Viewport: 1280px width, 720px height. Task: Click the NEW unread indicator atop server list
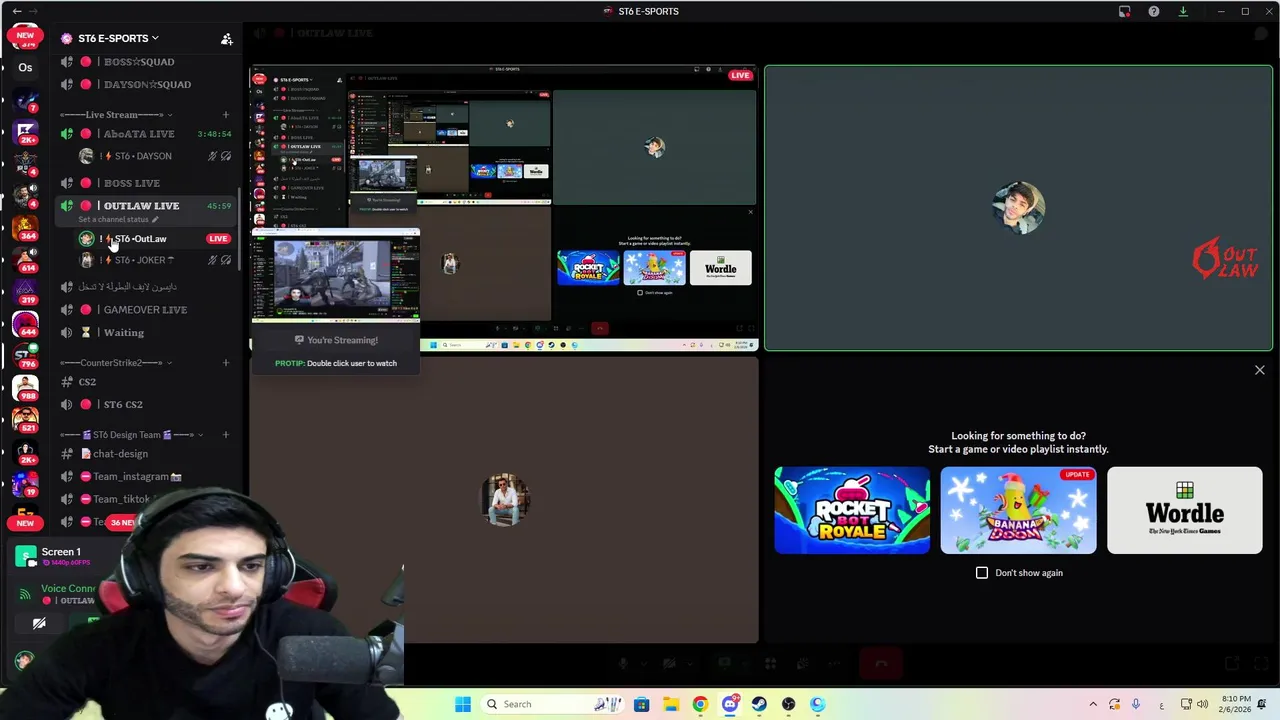(x=25, y=35)
